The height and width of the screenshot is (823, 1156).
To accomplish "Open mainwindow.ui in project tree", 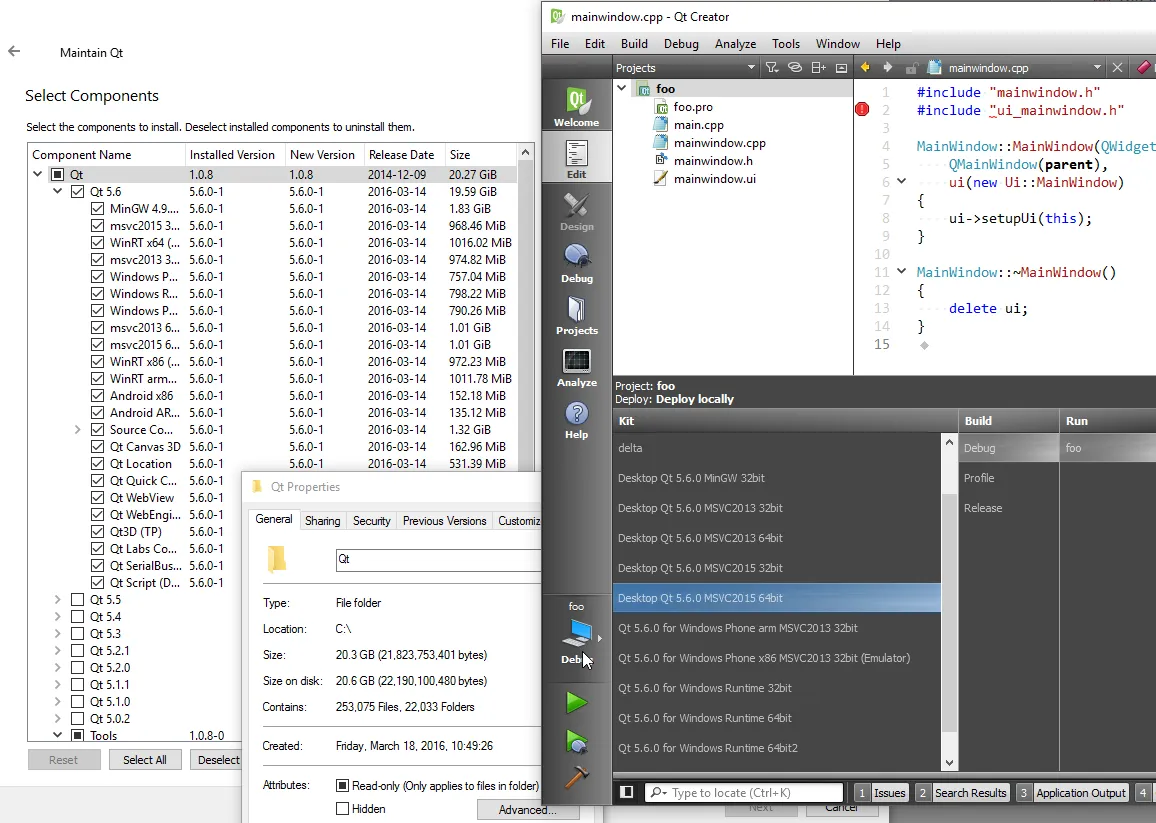I will [x=714, y=178].
